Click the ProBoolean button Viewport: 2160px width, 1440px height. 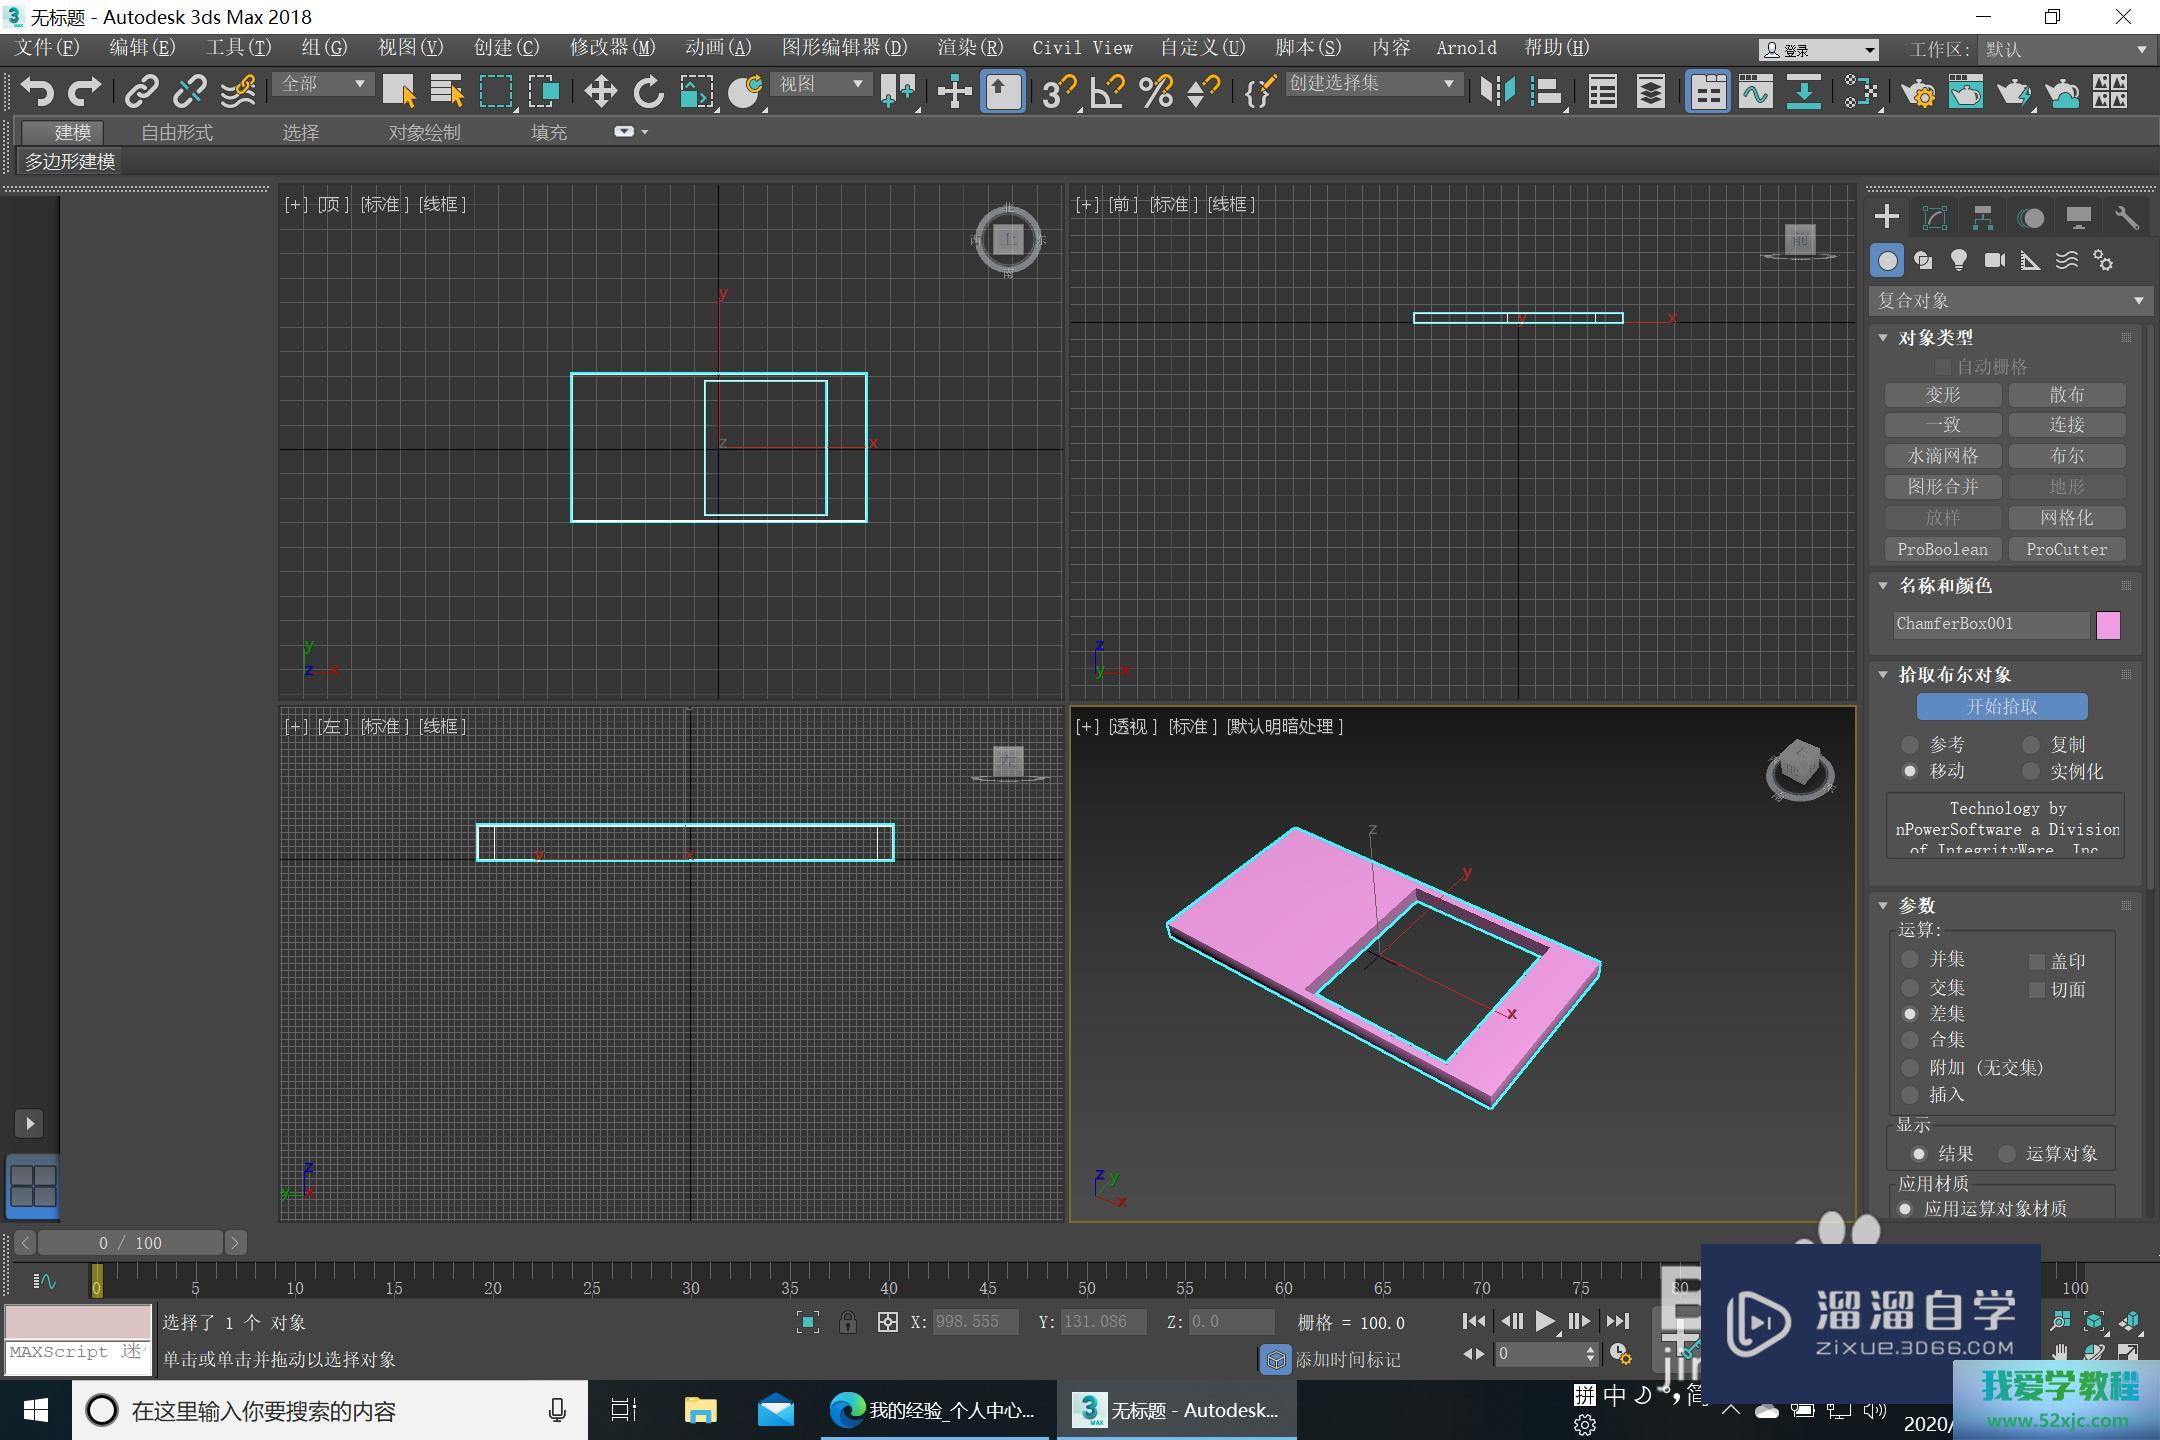[1942, 549]
